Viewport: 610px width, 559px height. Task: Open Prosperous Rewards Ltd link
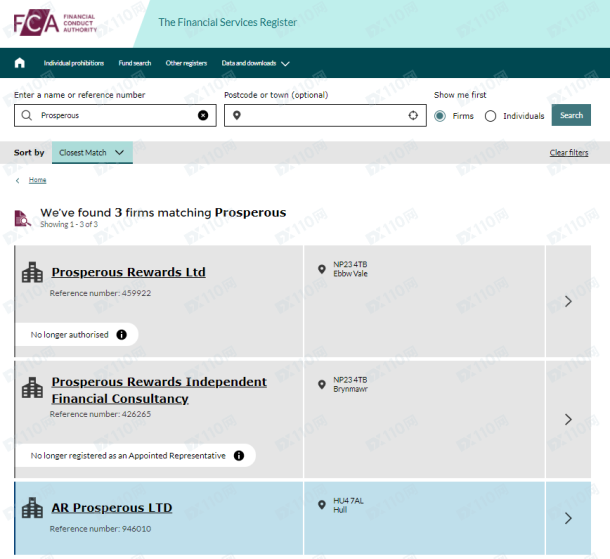128,272
